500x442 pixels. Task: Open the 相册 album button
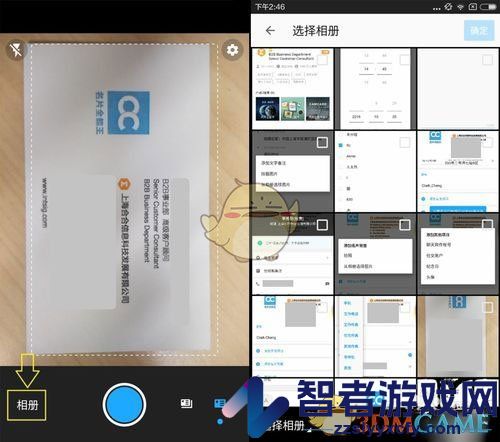coord(27,405)
